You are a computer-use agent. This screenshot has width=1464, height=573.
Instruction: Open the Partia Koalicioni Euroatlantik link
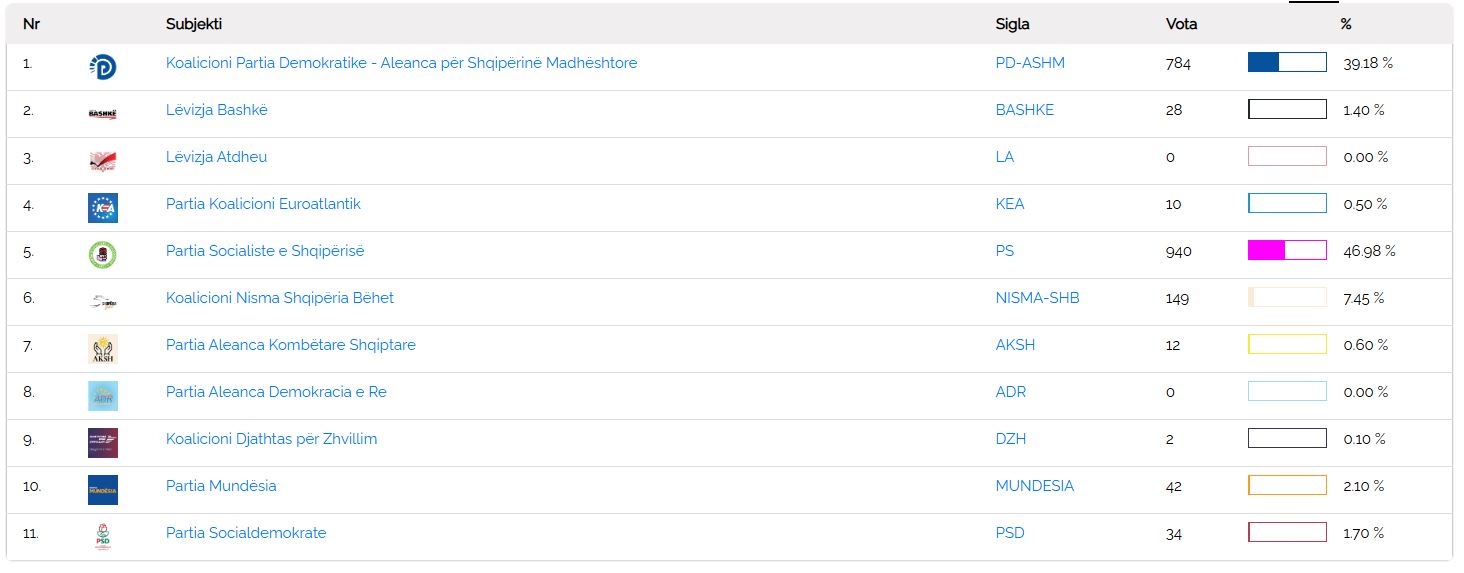click(263, 204)
